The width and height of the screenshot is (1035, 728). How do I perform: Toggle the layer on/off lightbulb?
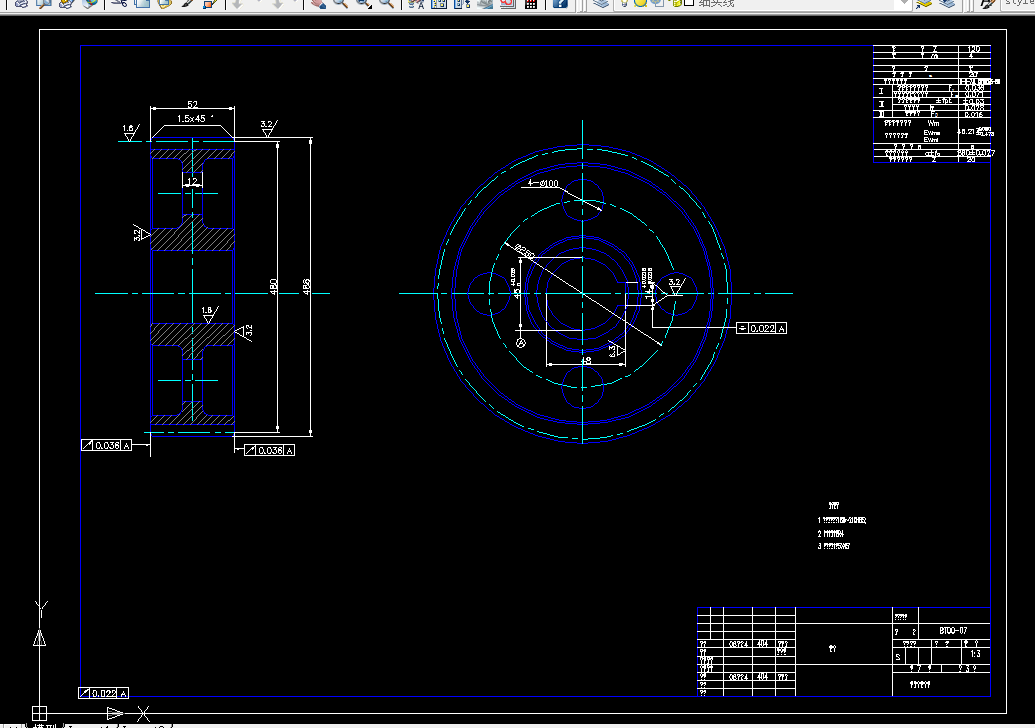click(x=624, y=3)
